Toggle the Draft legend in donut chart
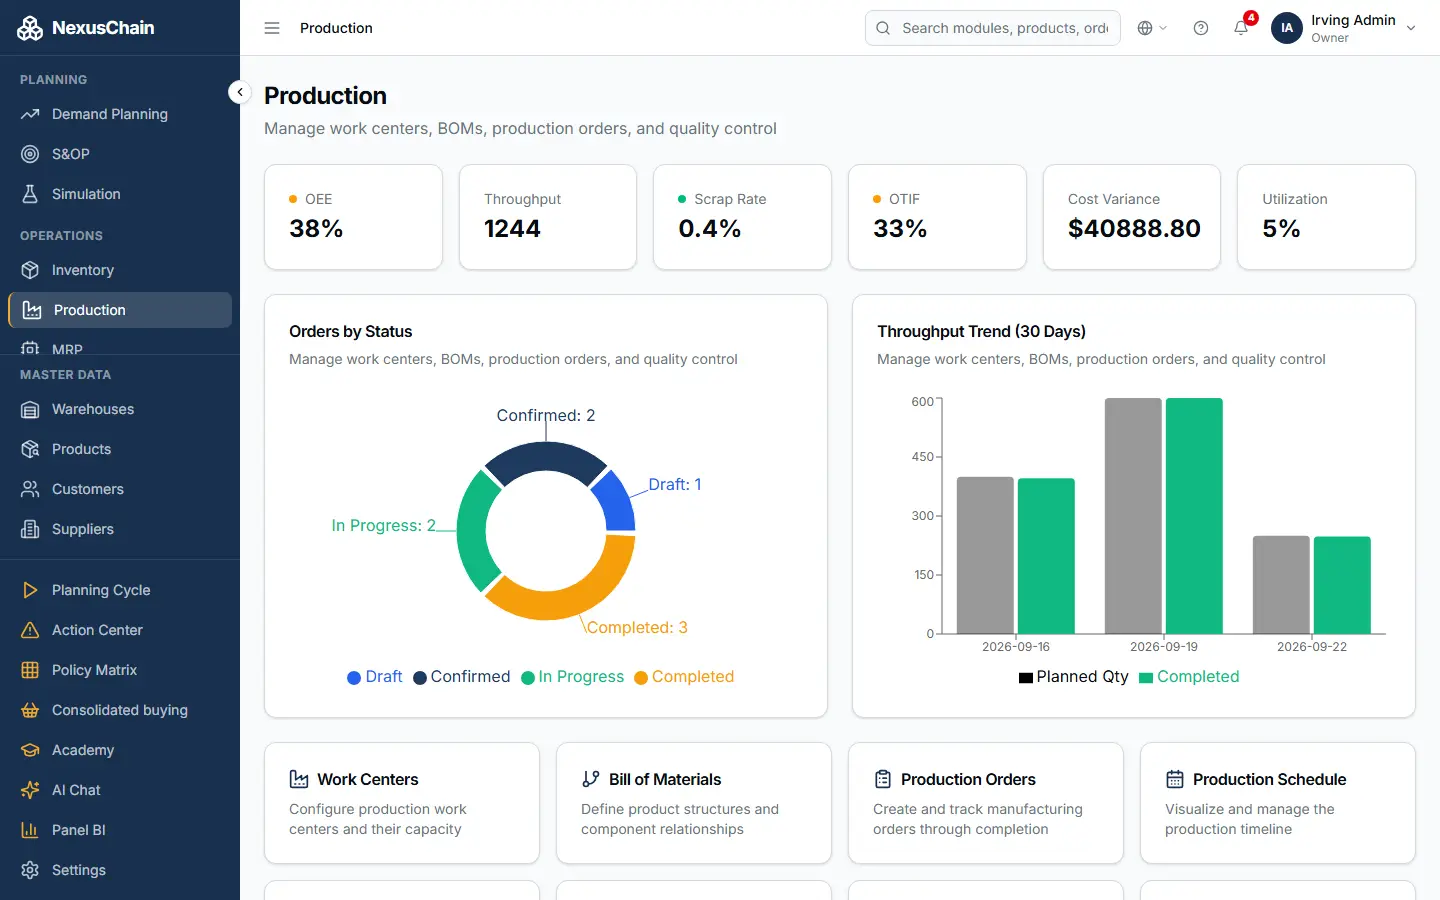 (375, 677)
